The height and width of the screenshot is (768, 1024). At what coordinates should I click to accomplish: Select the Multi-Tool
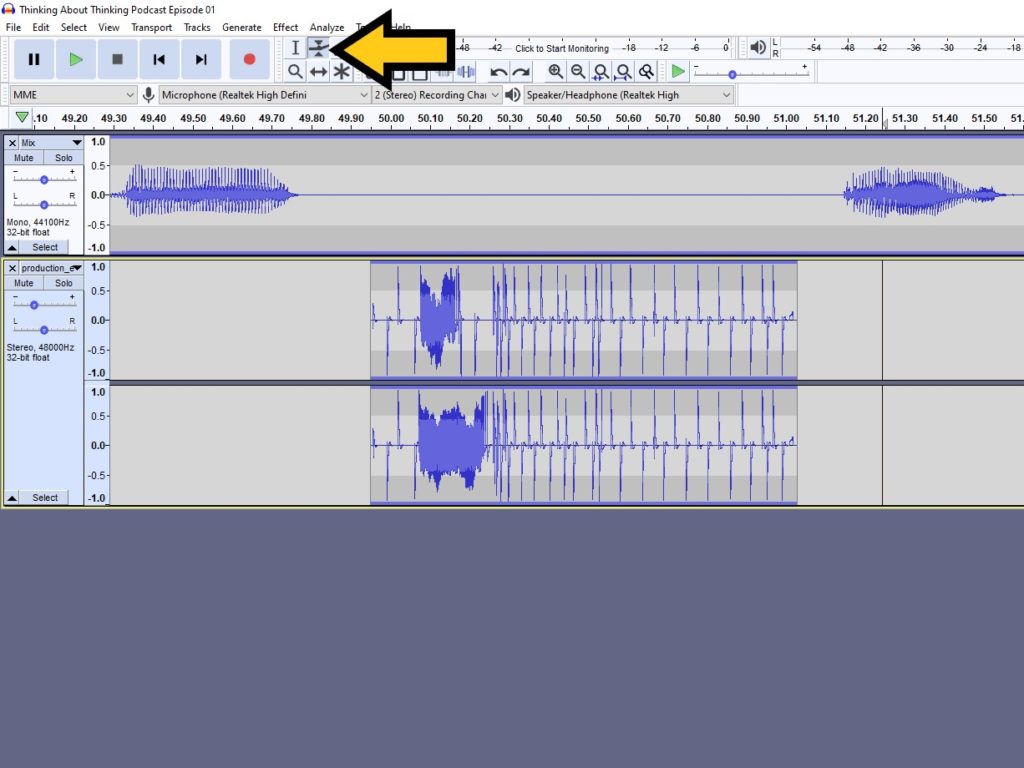point(343,71)
